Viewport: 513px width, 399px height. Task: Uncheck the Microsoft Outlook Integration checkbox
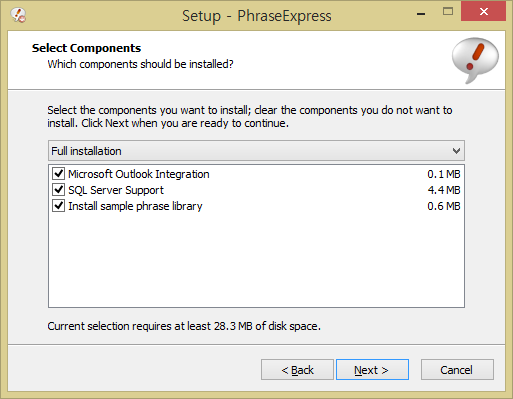[x=58, y=173]
